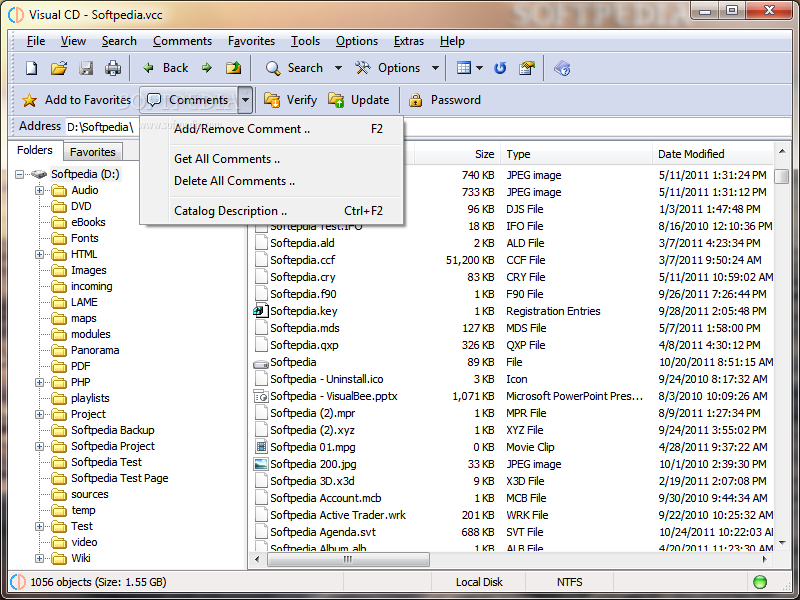Sort by the Size column header
The image size is (800, 600).
[x=457, y=154]
